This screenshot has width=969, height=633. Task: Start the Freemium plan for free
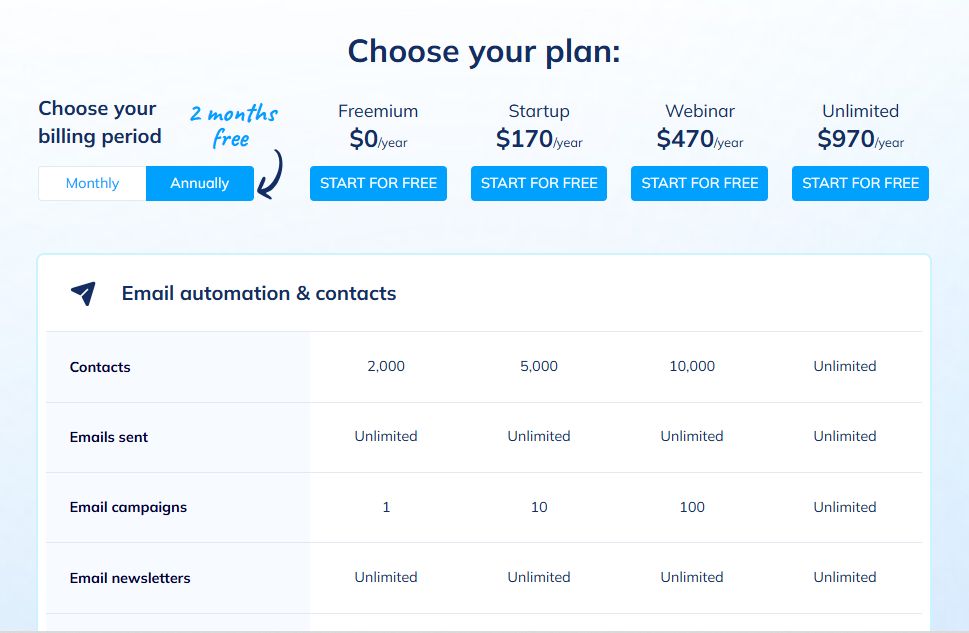point(378,184)
